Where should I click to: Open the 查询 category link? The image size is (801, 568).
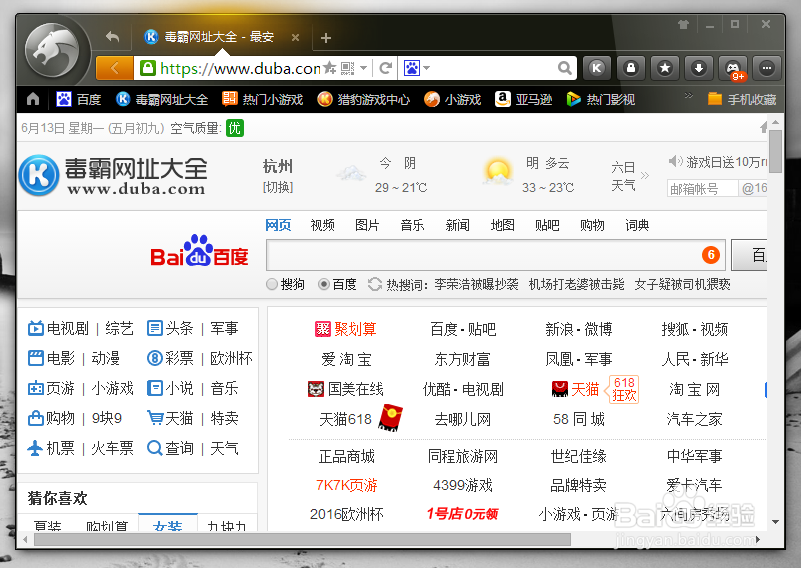click(x=179, y=448)
